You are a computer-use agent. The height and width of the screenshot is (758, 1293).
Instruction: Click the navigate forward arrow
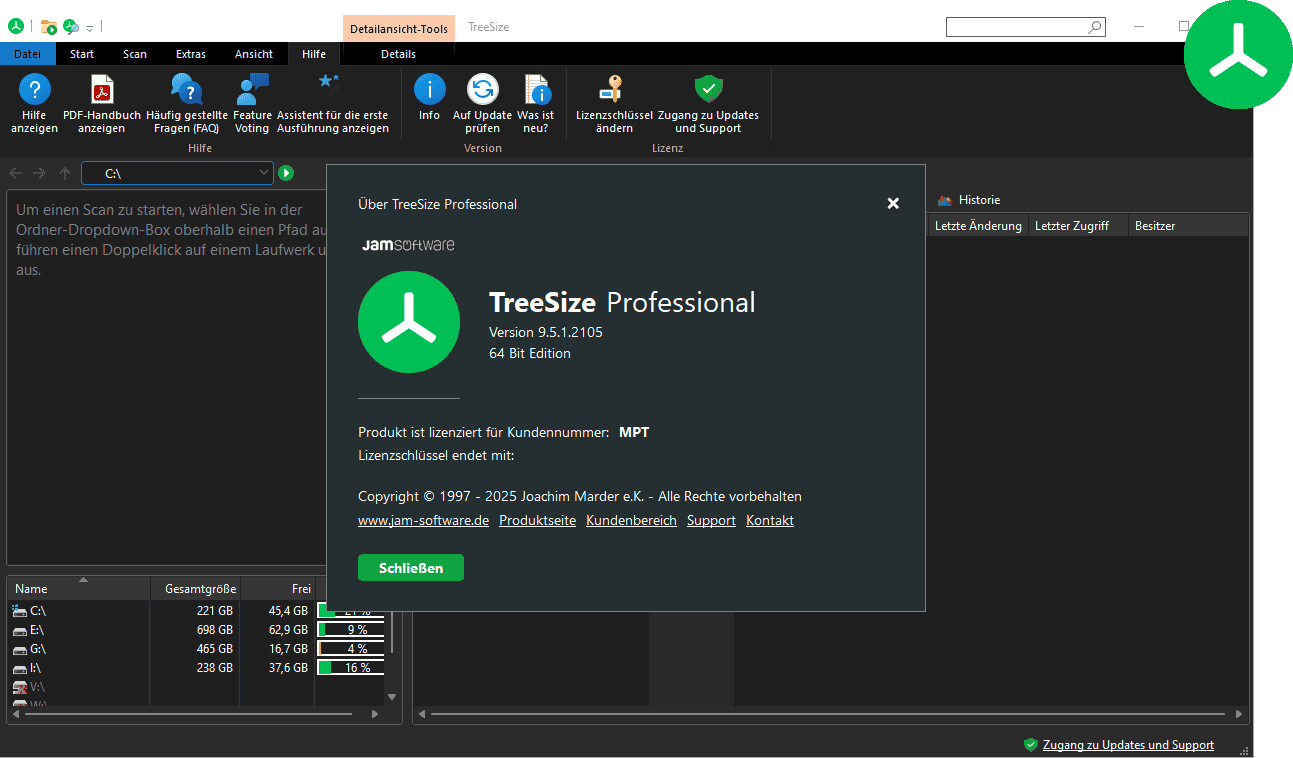(x=39, y=173)
